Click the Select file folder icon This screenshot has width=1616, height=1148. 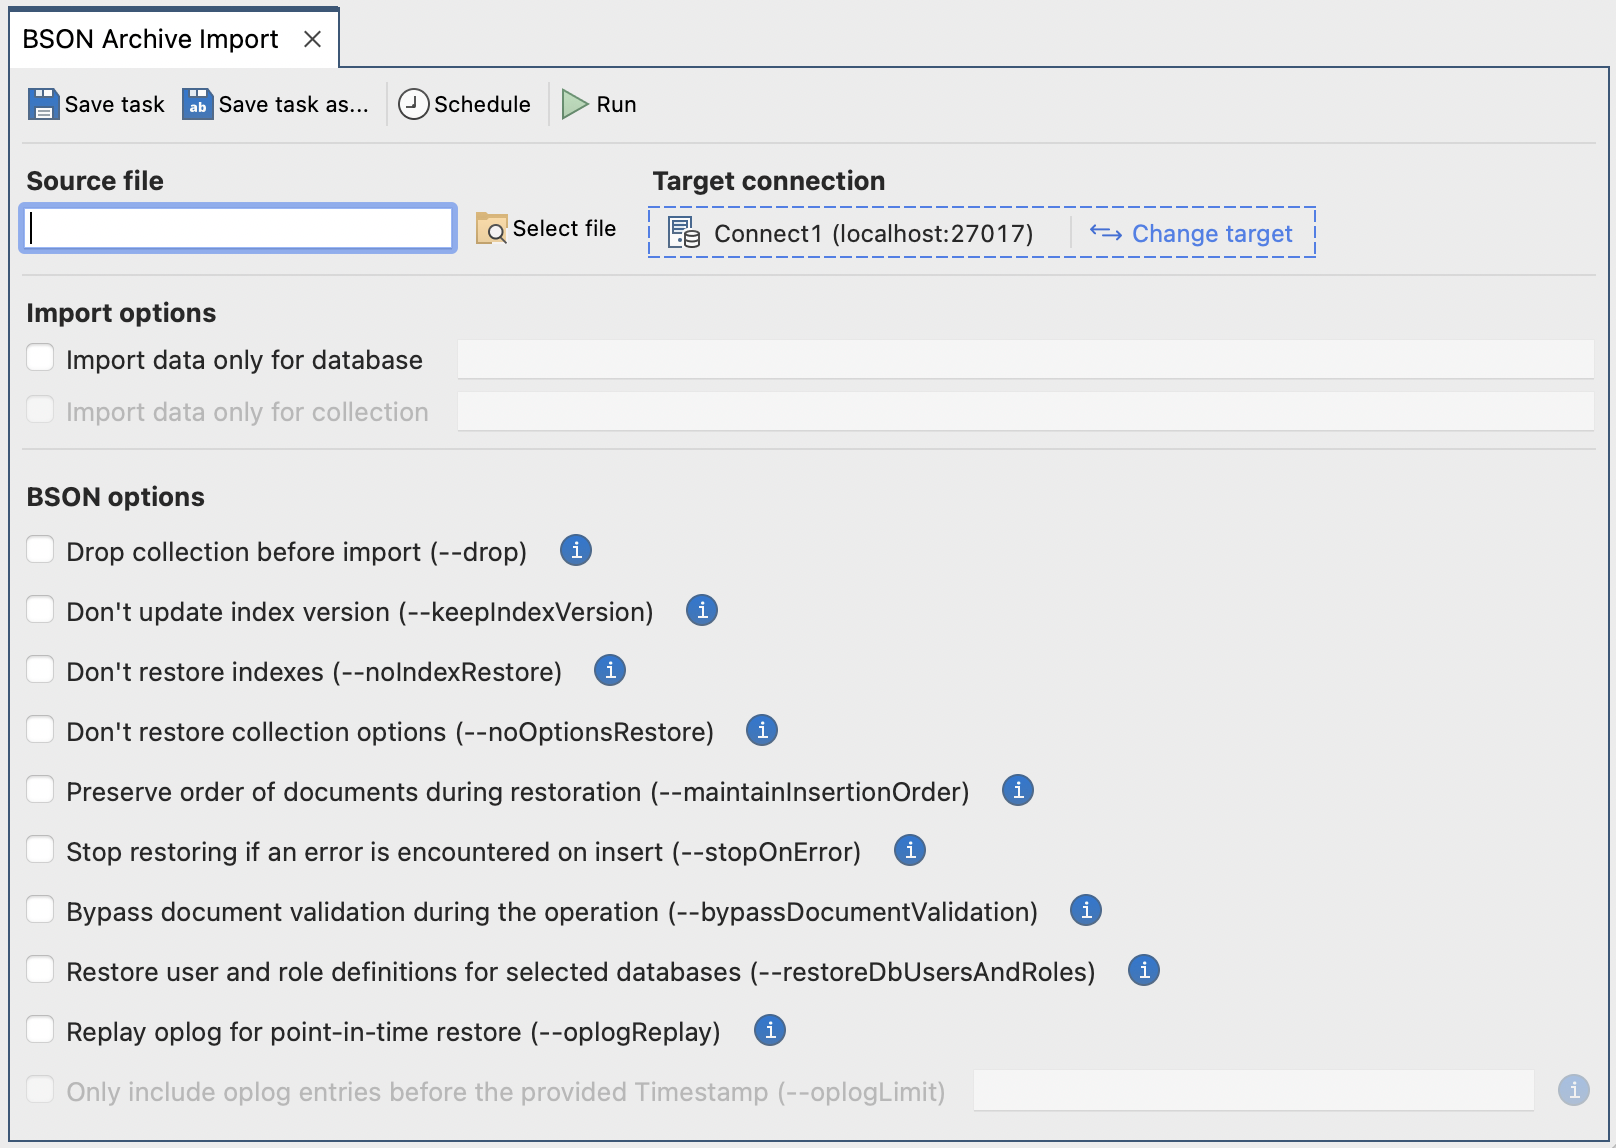point(491,229)
